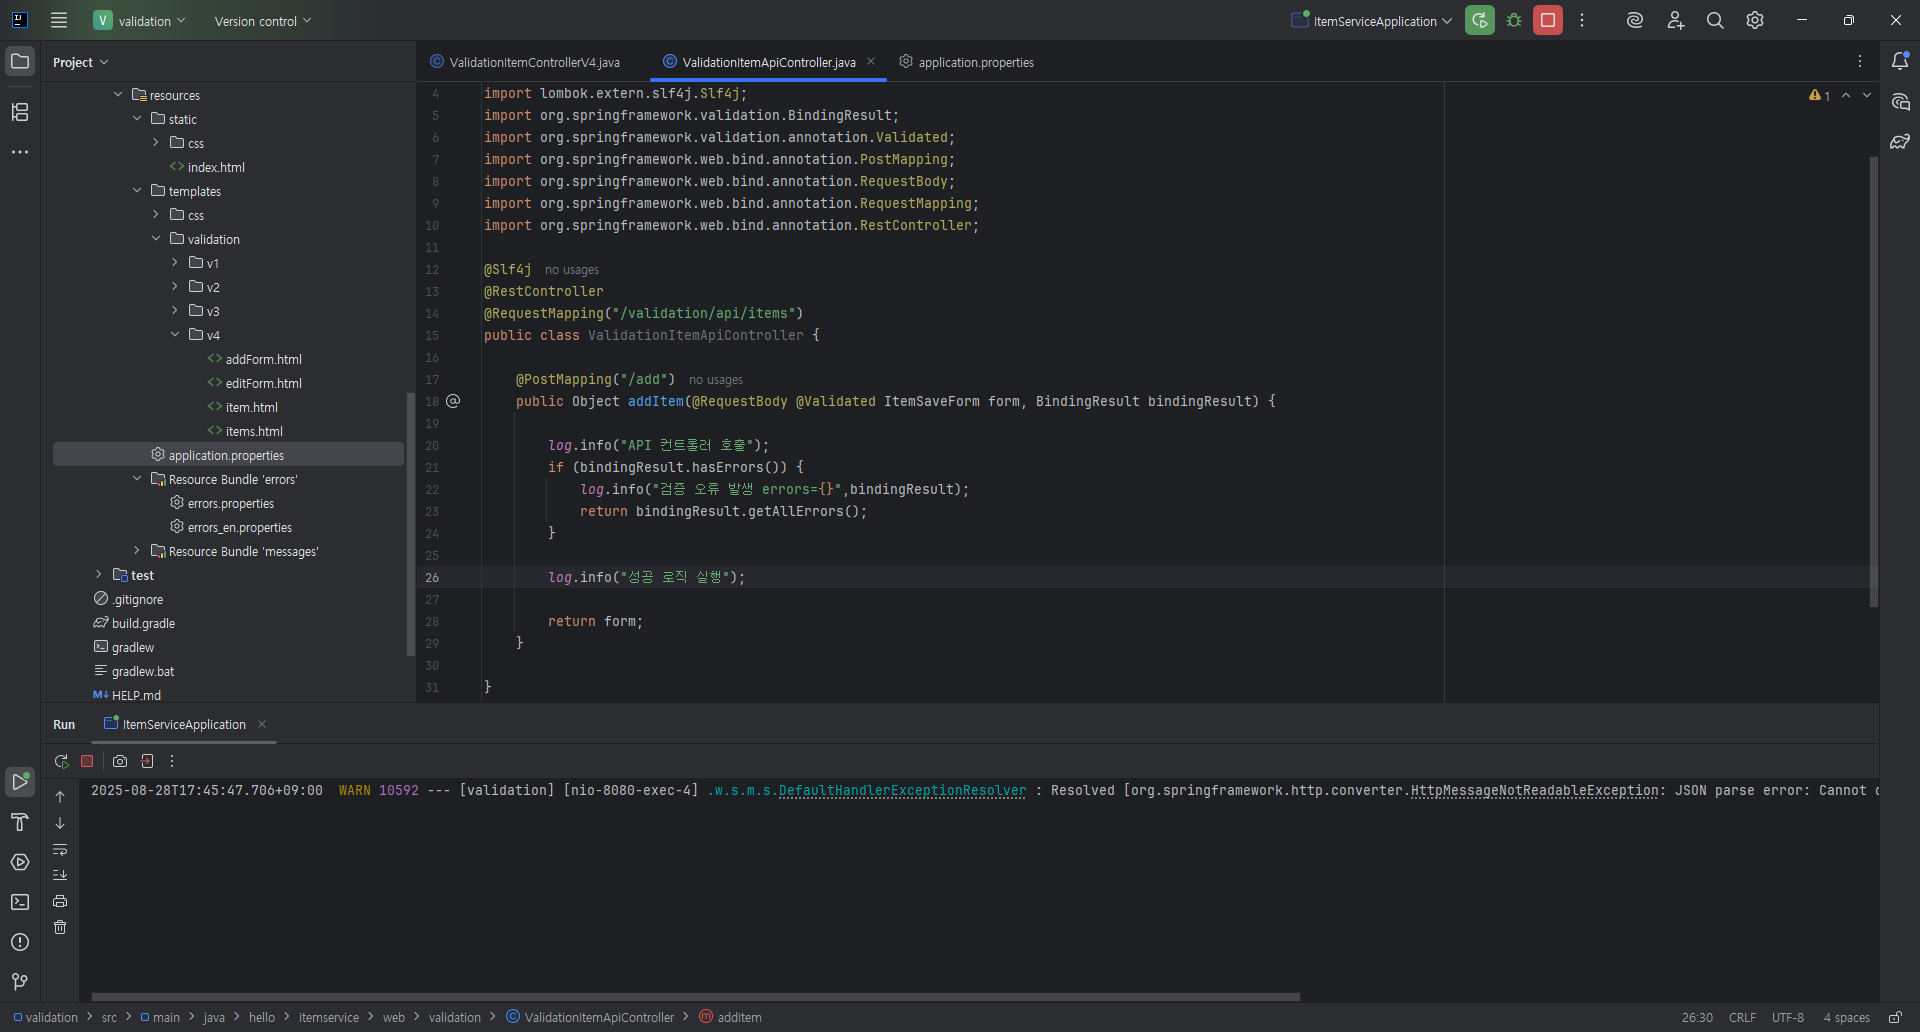Stop the running application in top toolbar
The width and height of the screenshot is (1920, 1032).
pyautogui.click(x=1548, y=20)
